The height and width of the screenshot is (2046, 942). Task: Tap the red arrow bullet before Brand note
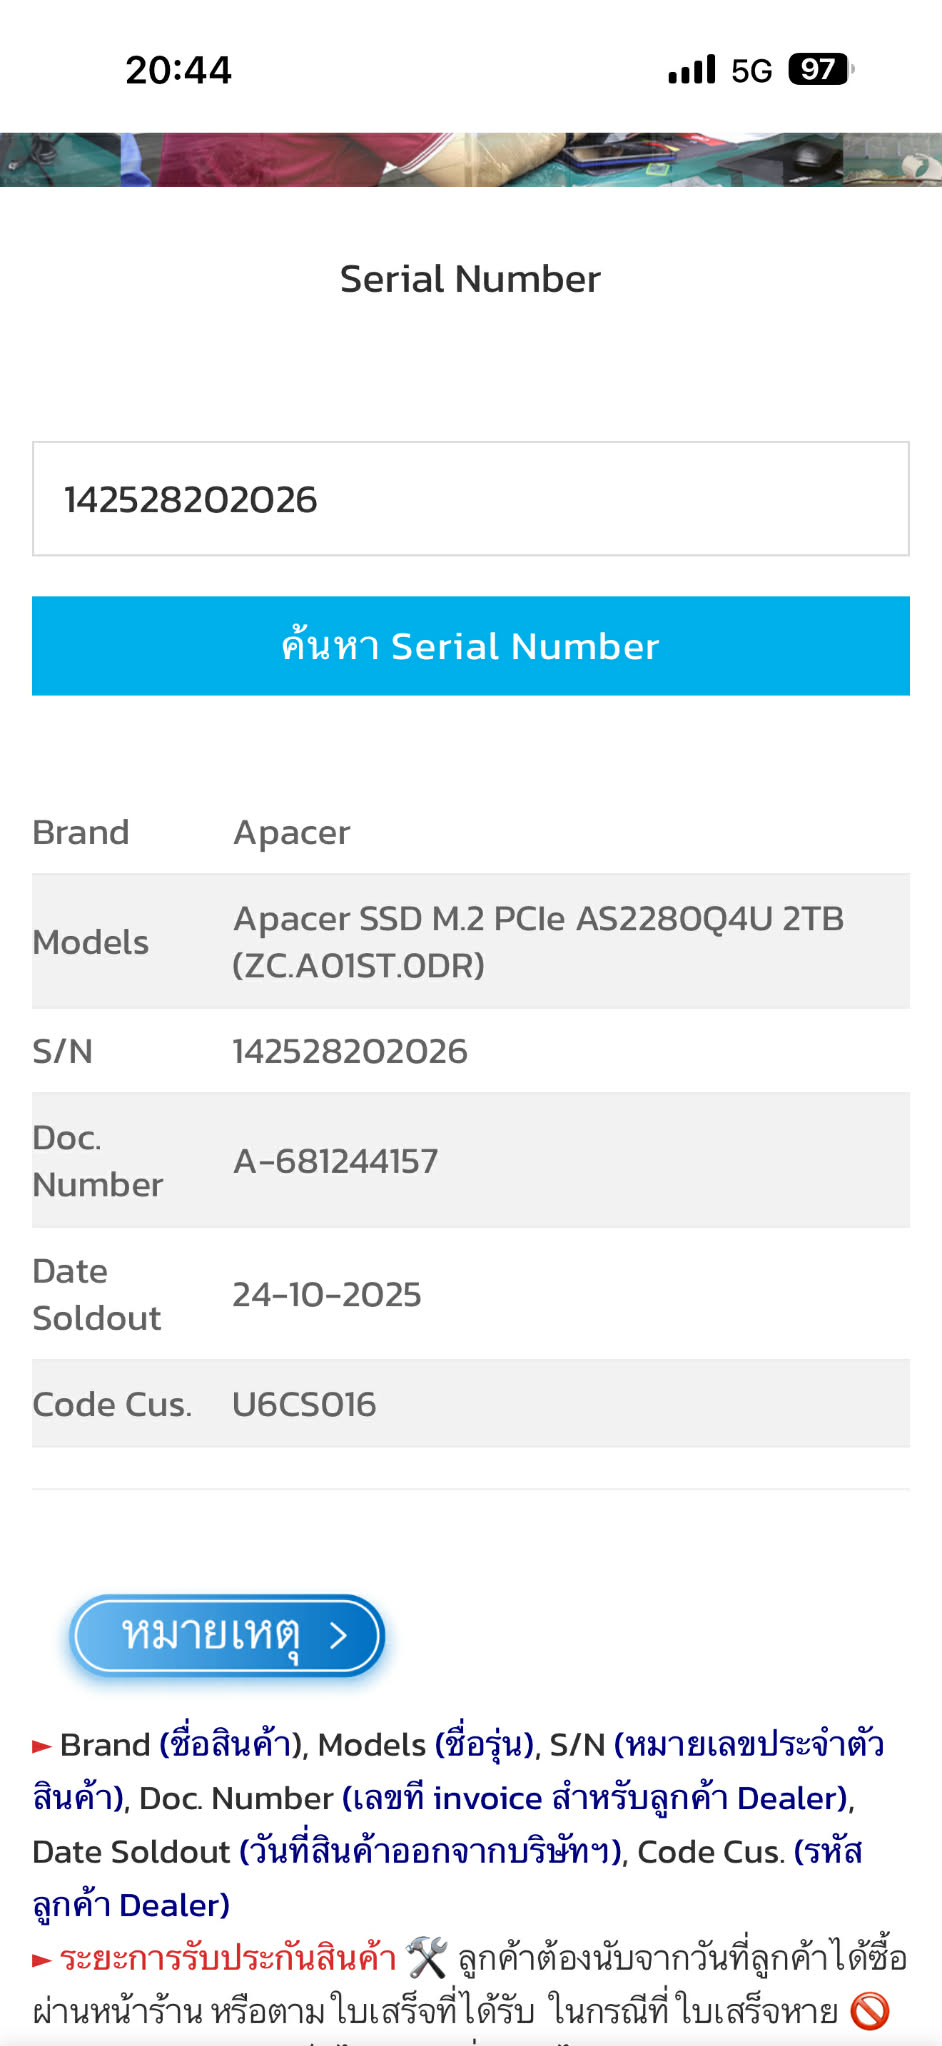tap(42, 1747)
